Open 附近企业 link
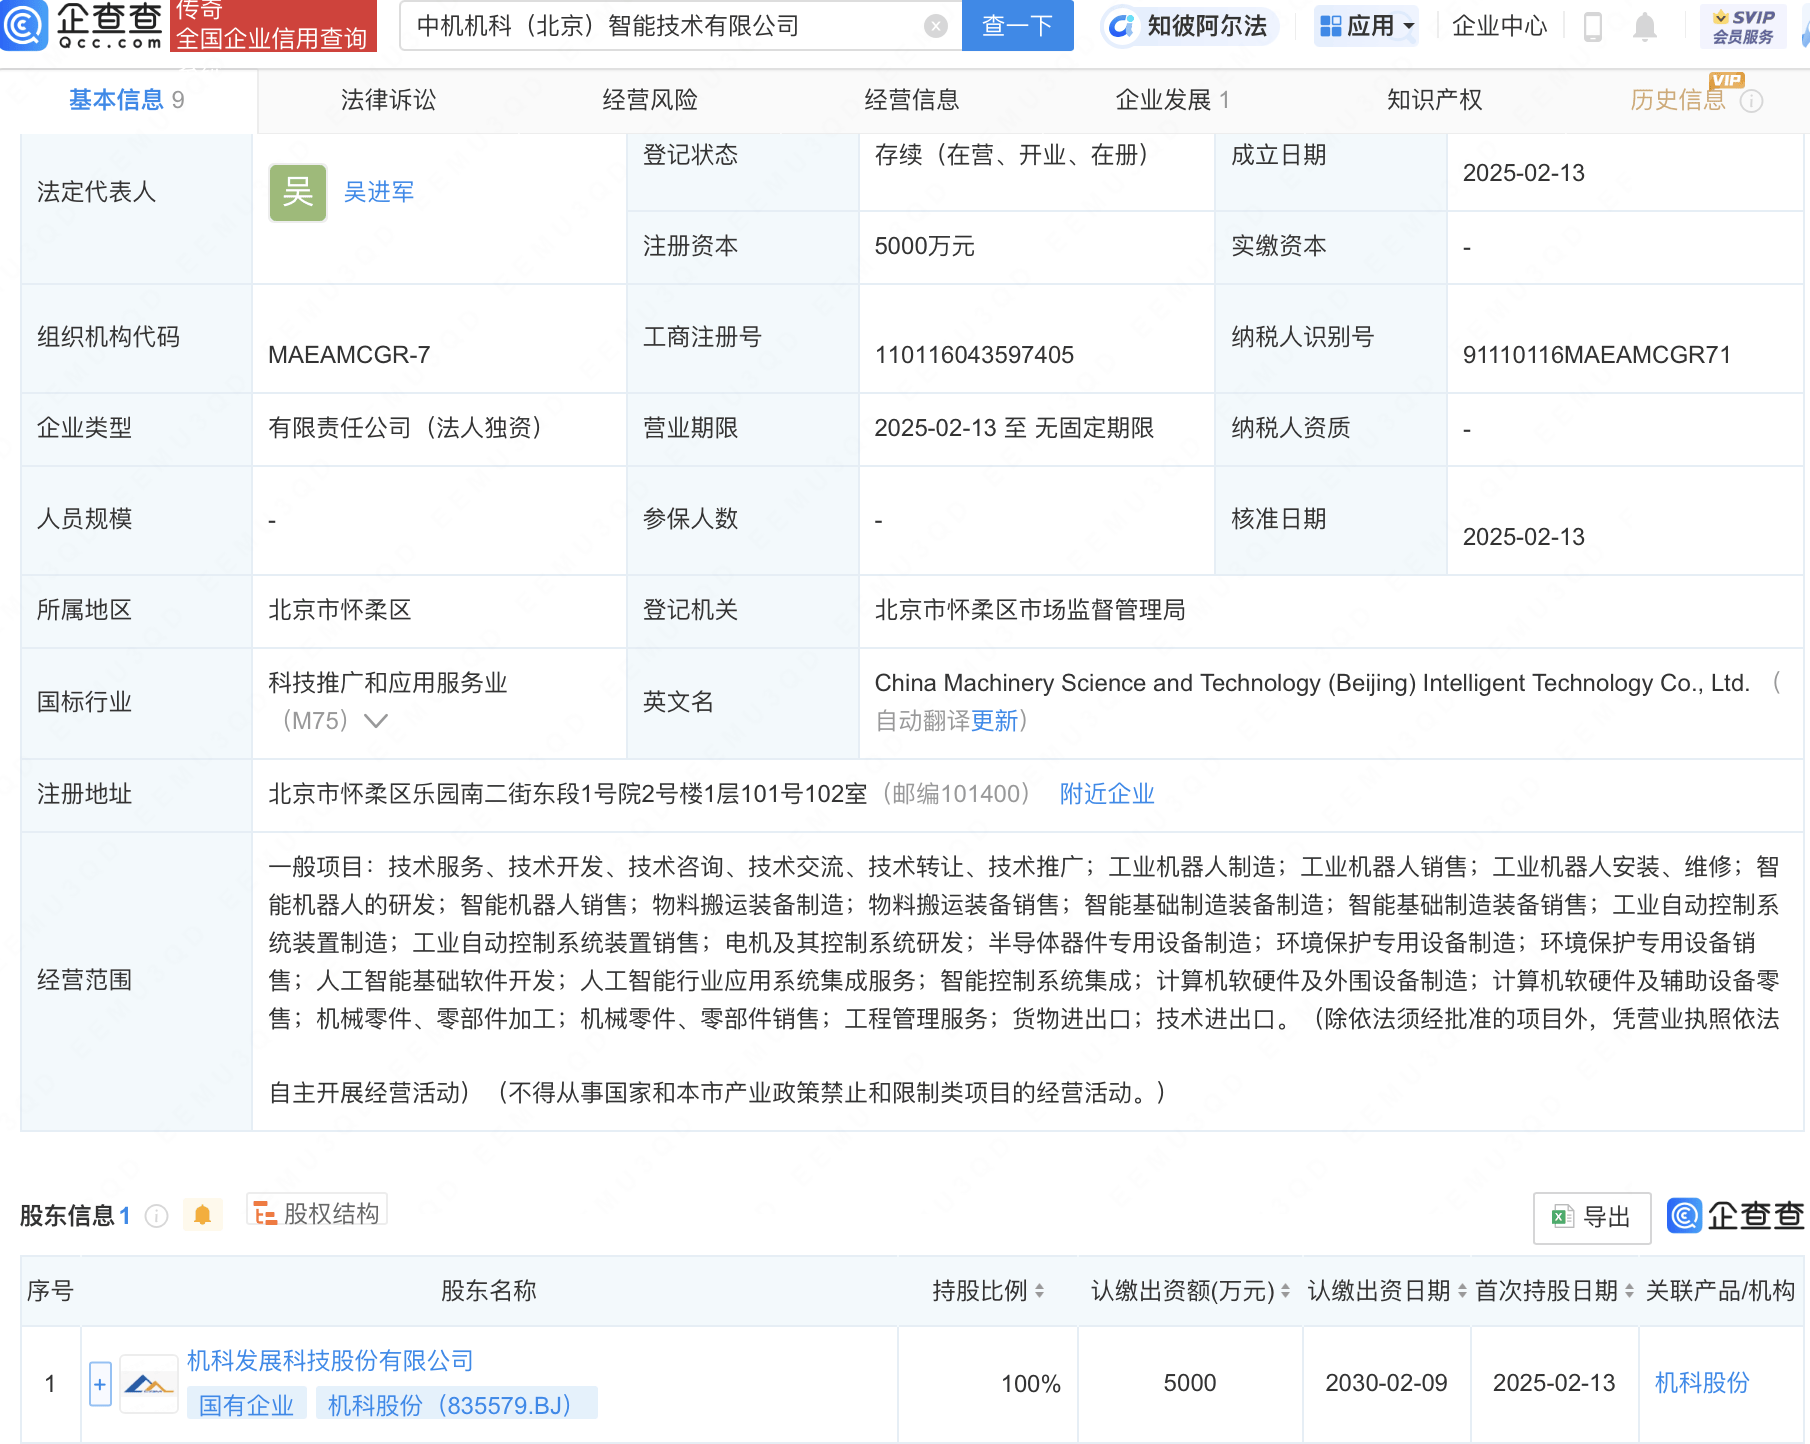The width and height of the screenshot is (1810, 1444). pos(1107,794)
